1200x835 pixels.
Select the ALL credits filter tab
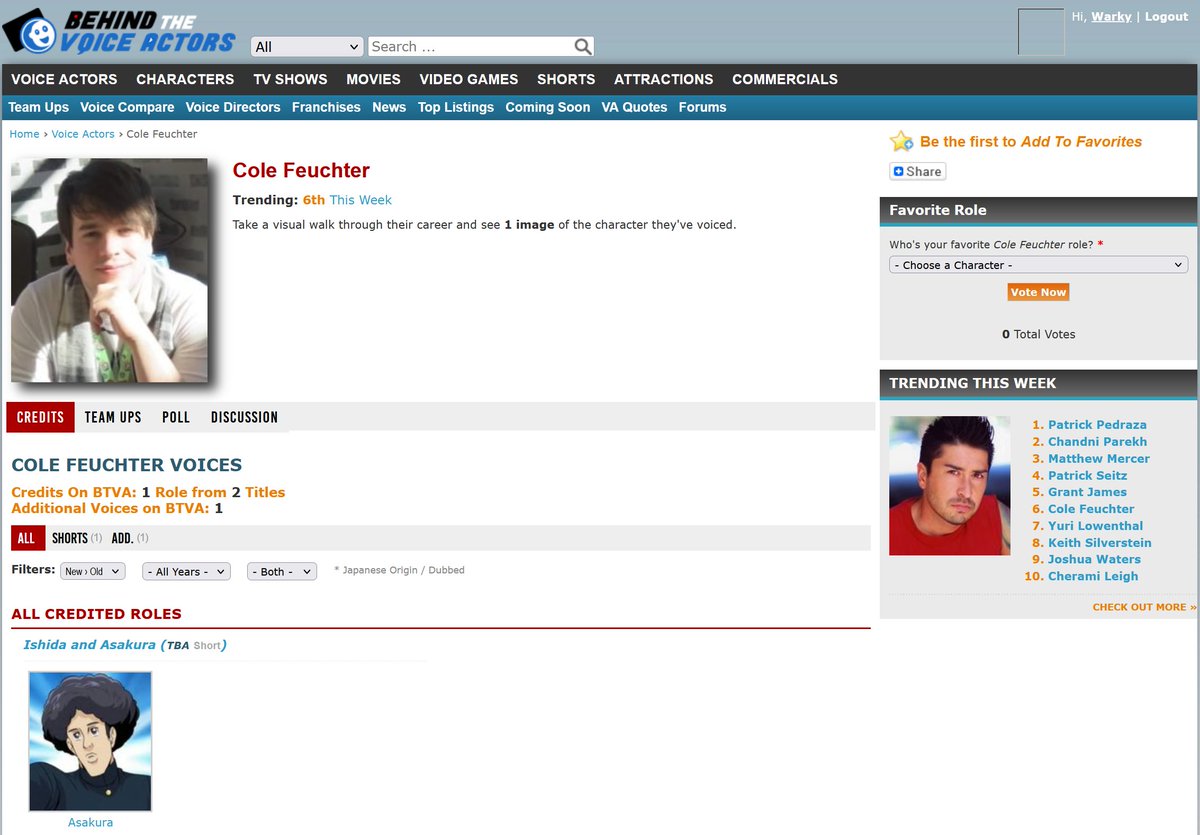[27, 538]
